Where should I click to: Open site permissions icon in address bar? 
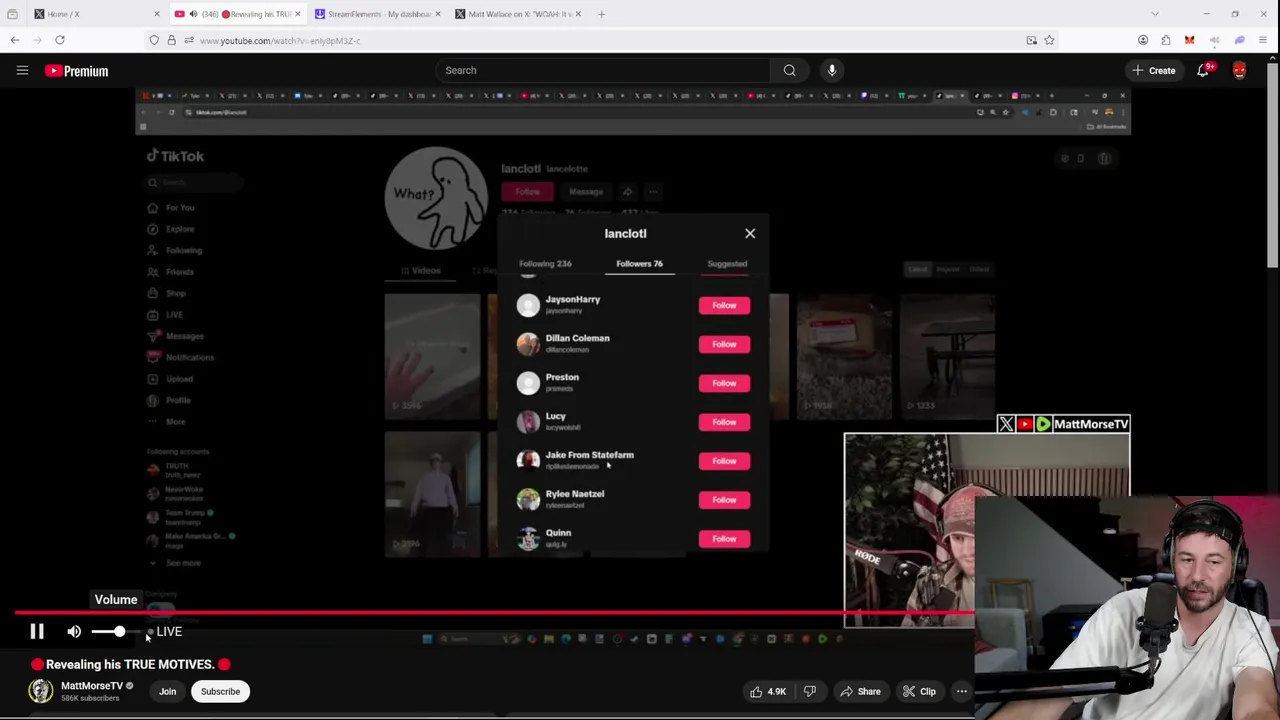click(x=188, y=40)
